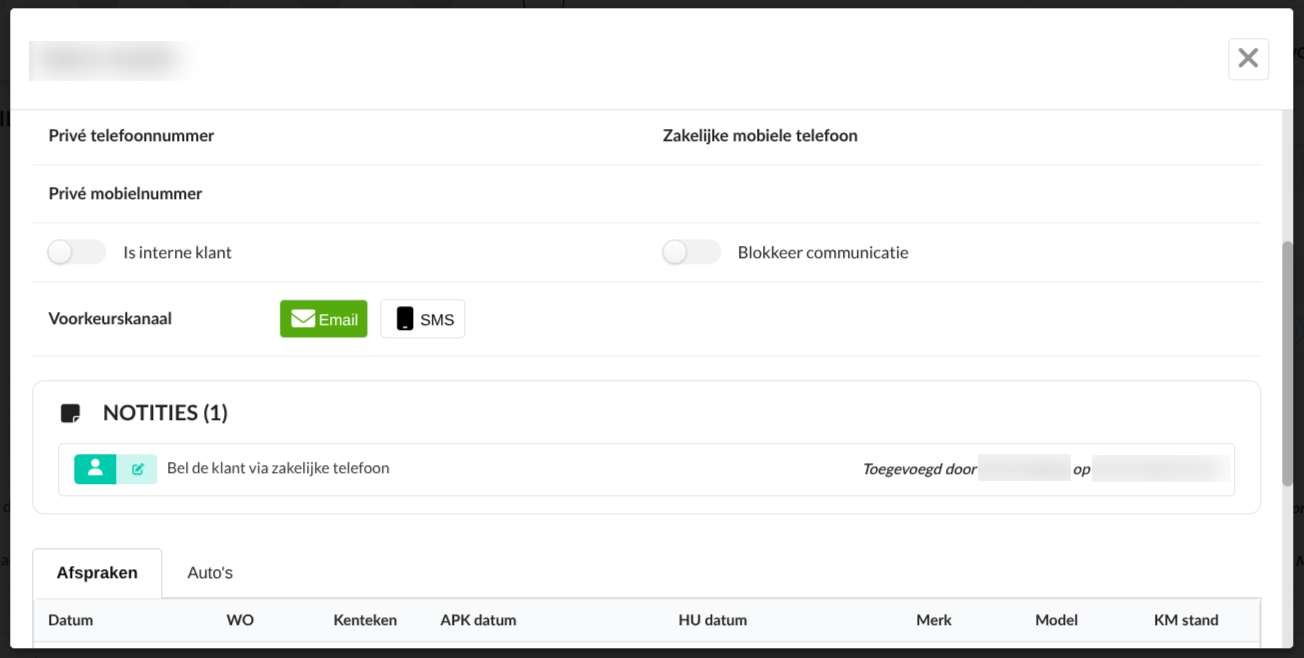Sort table by Kenteken column header
Image resolution: width=1304 pixels, height=658 pixels.
coord(365,620)
